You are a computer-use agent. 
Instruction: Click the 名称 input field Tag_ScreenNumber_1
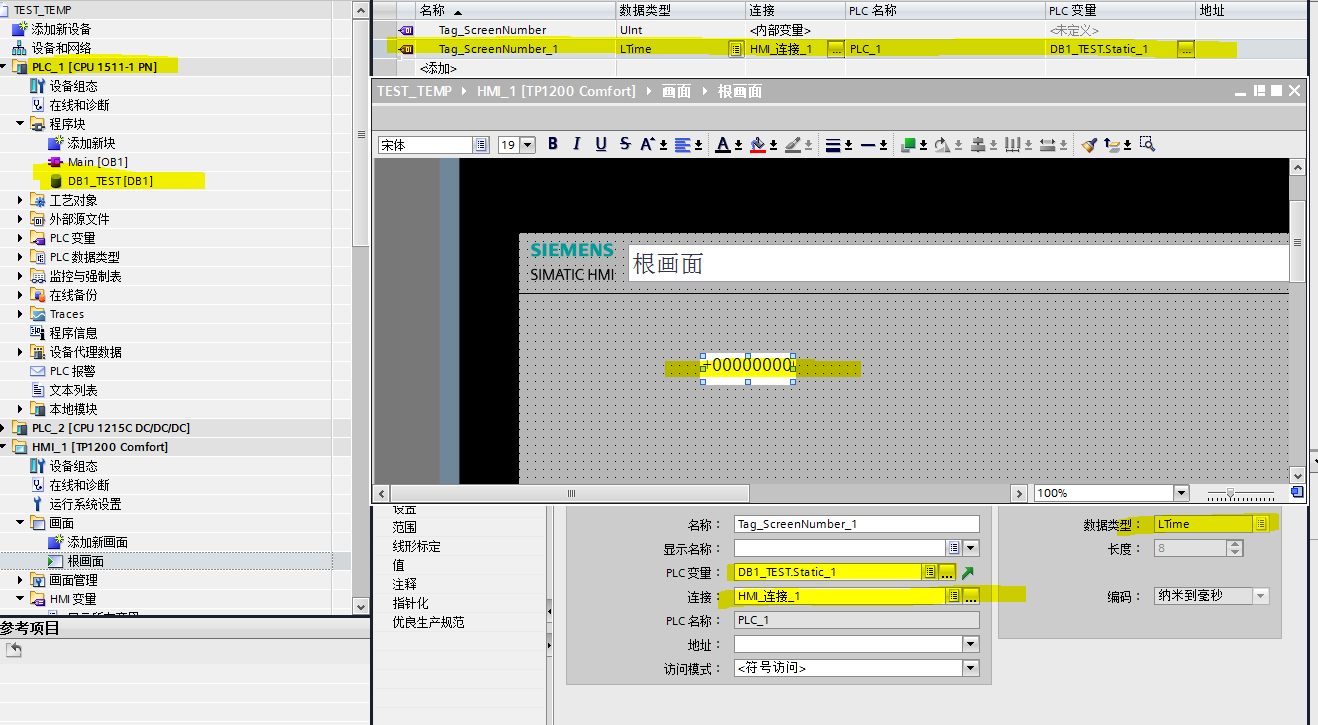pos(857,524)
